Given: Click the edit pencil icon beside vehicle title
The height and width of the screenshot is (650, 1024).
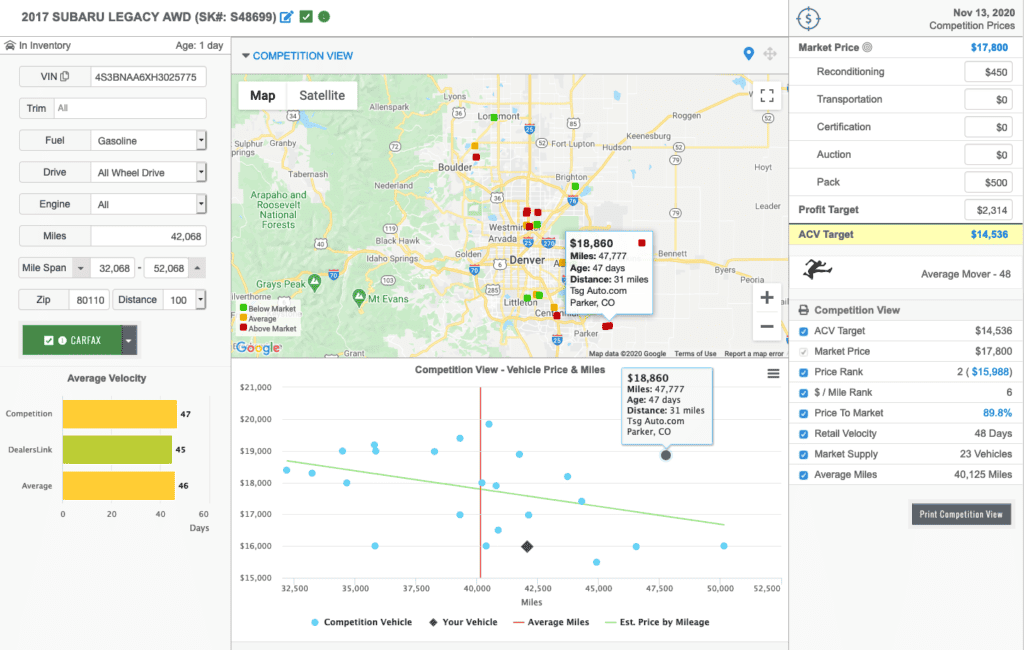Looking at the screenshot, I should point(286,17).
